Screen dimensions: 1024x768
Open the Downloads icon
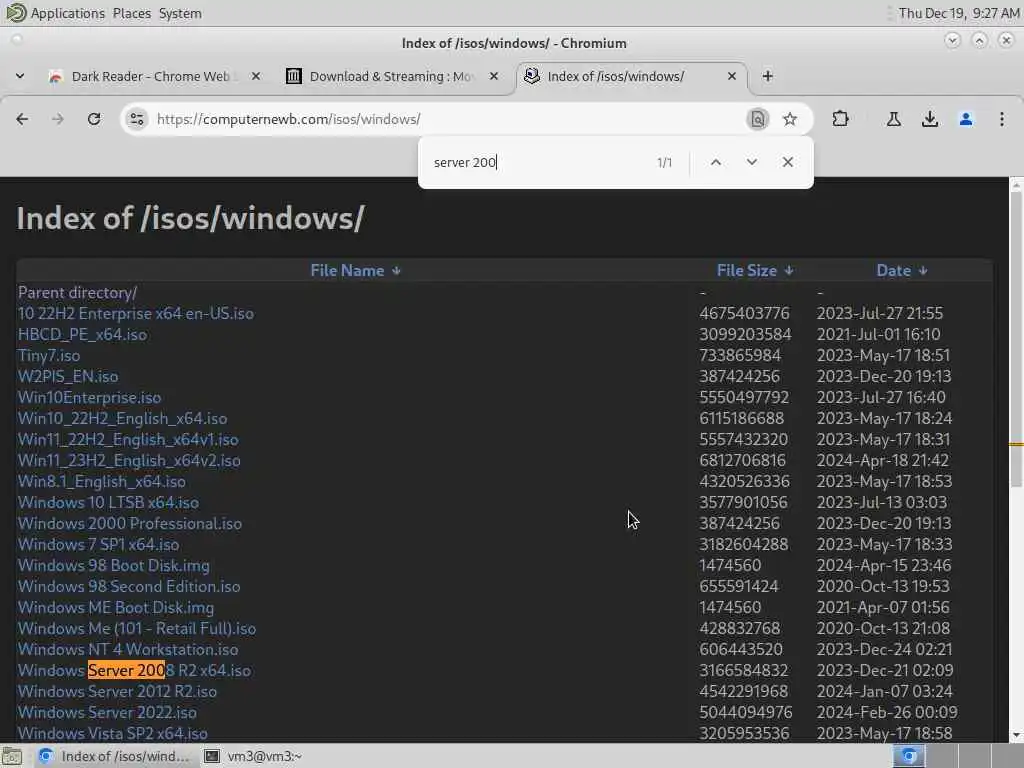930,119
